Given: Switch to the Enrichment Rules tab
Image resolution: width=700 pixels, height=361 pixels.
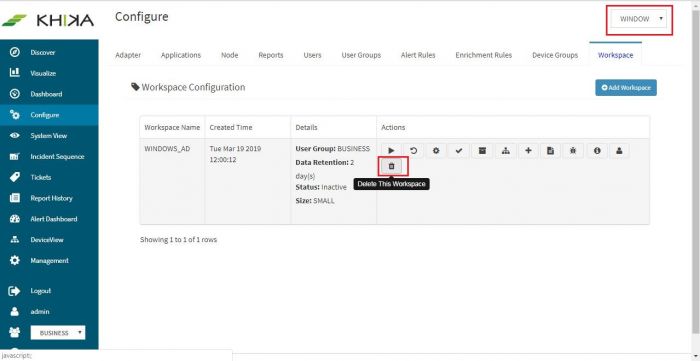Looking at the screenshot, I should point(483,55).
